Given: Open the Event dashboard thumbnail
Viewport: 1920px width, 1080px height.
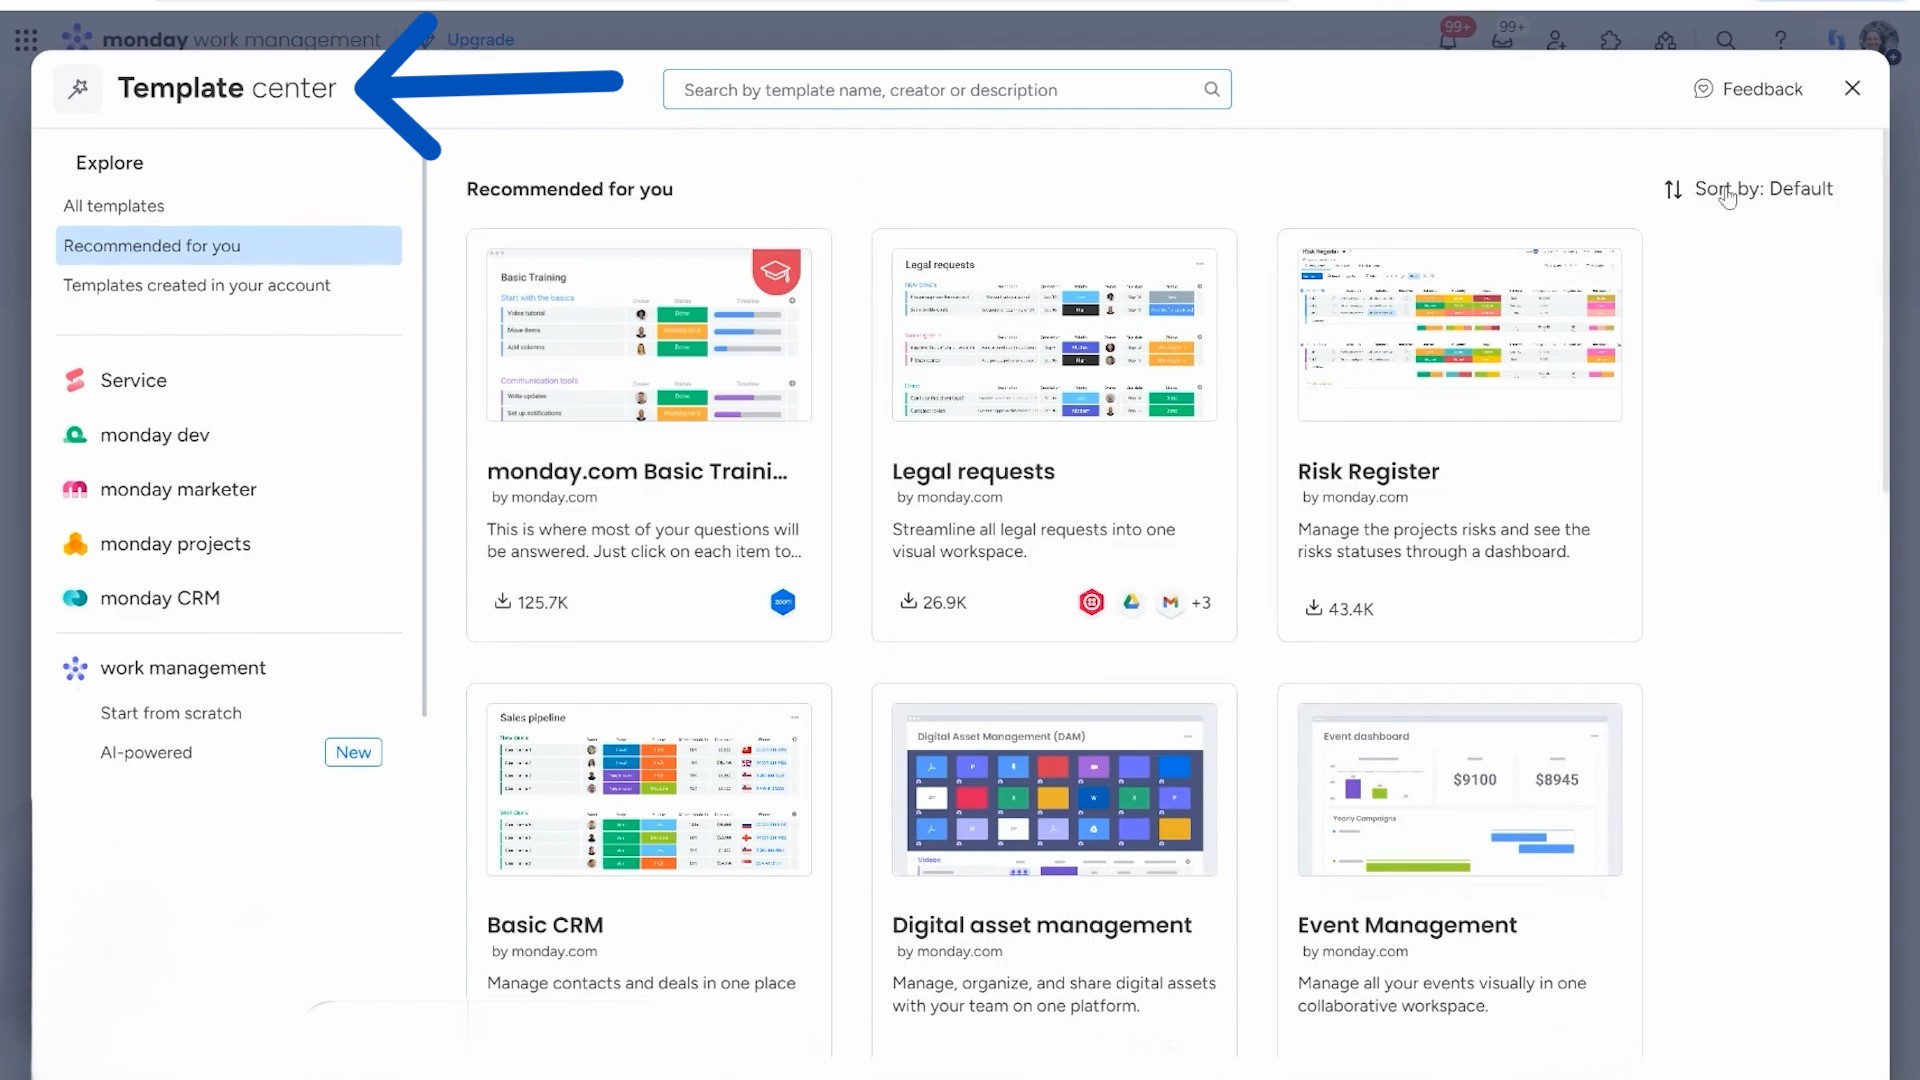Looking at the screenshot, I should (1460, 790).
